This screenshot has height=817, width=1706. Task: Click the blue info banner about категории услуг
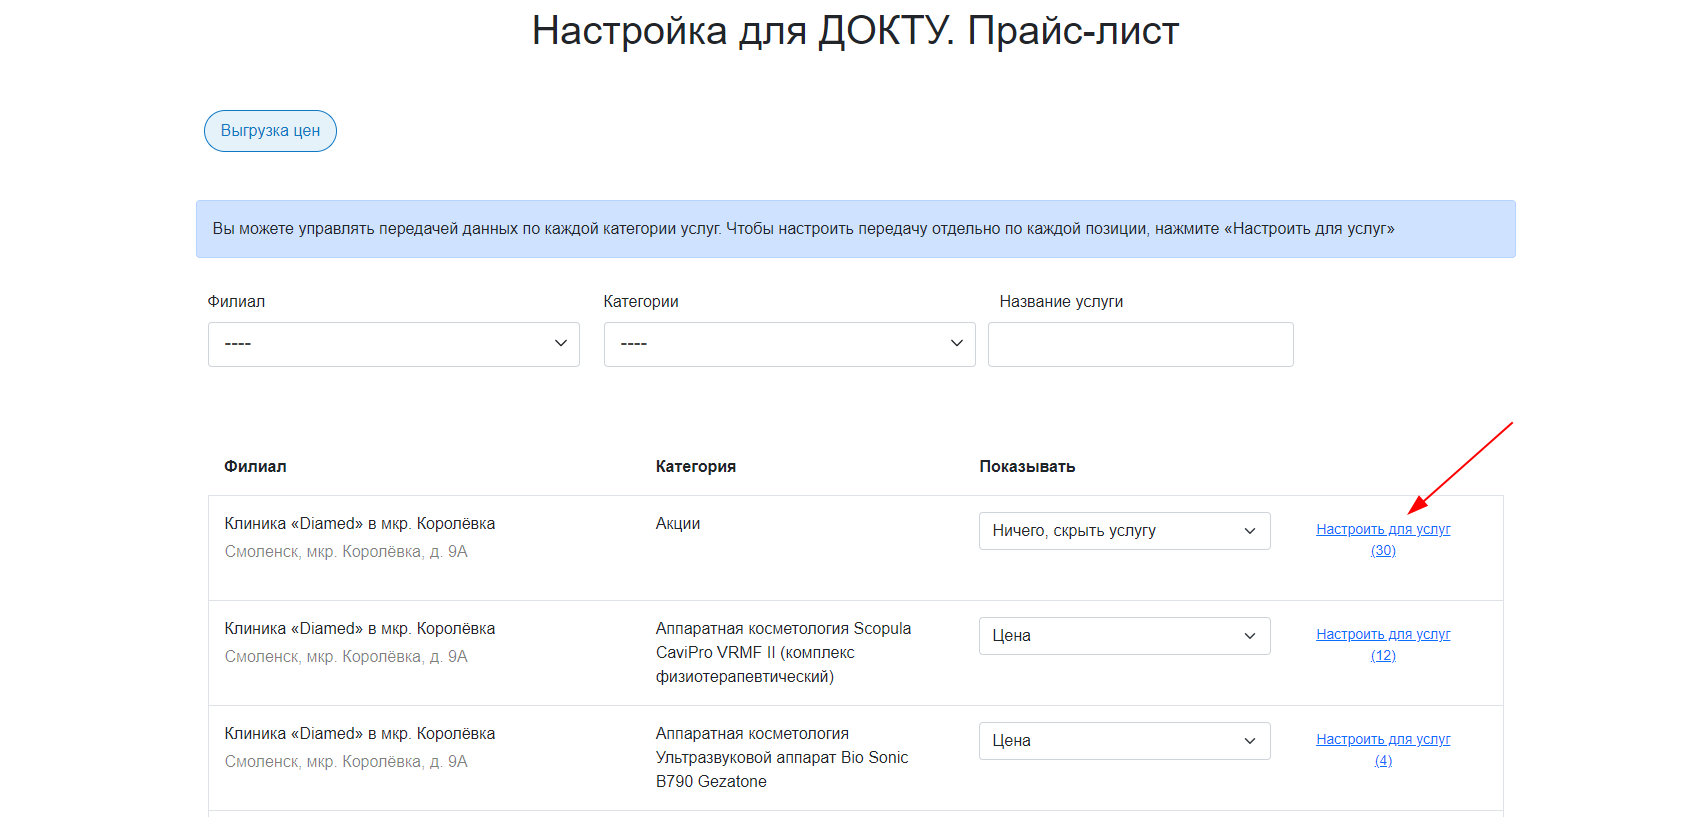click(x=856, y=229)
